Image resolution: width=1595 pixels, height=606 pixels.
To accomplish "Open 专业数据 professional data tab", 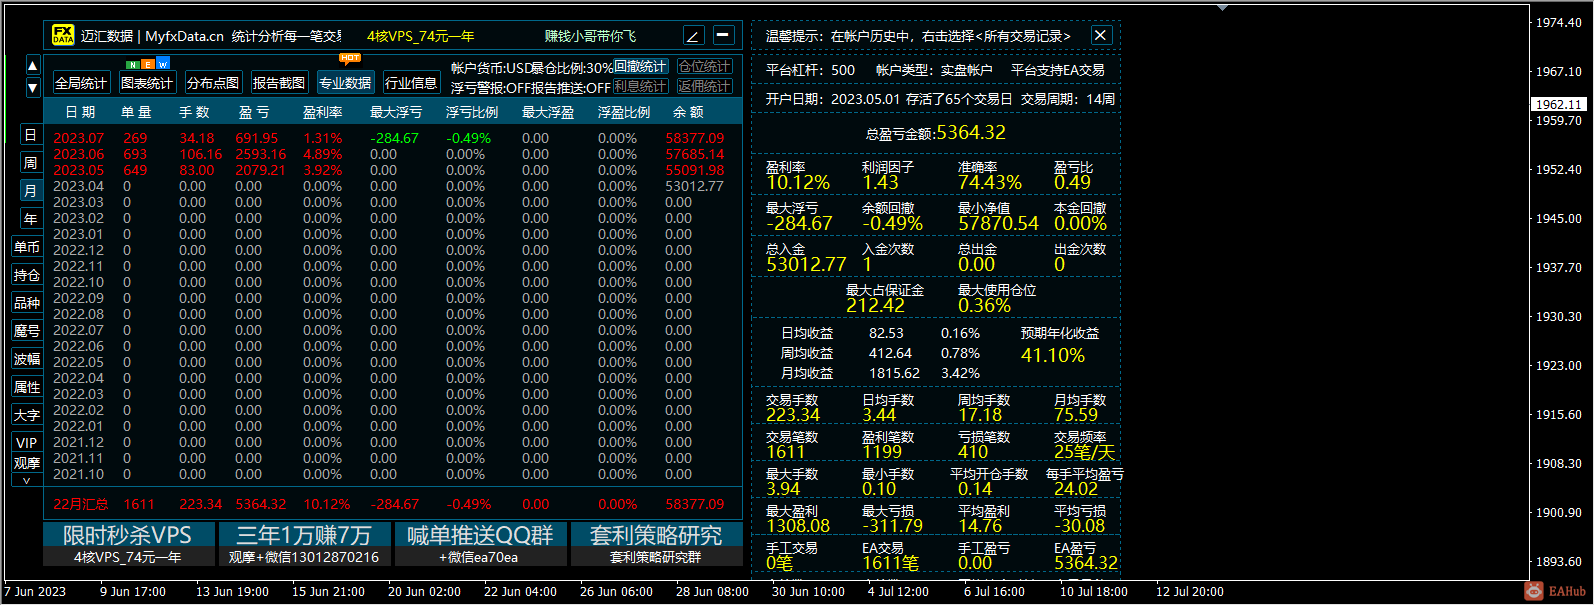I will click(x=345, y=83).
